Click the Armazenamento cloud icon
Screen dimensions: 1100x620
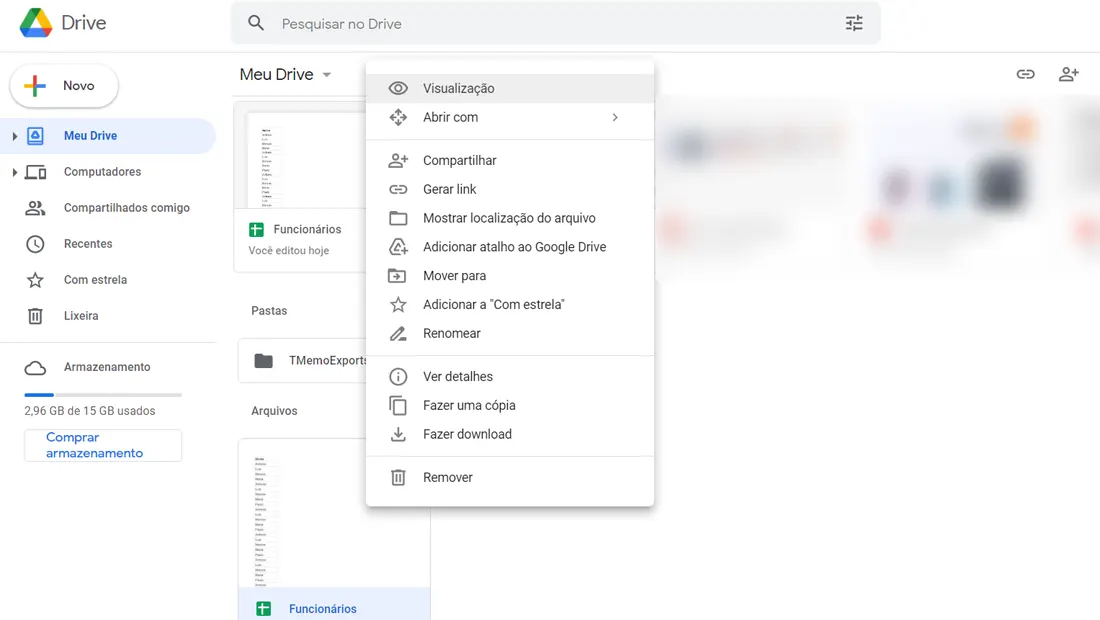tap(35, 368)
